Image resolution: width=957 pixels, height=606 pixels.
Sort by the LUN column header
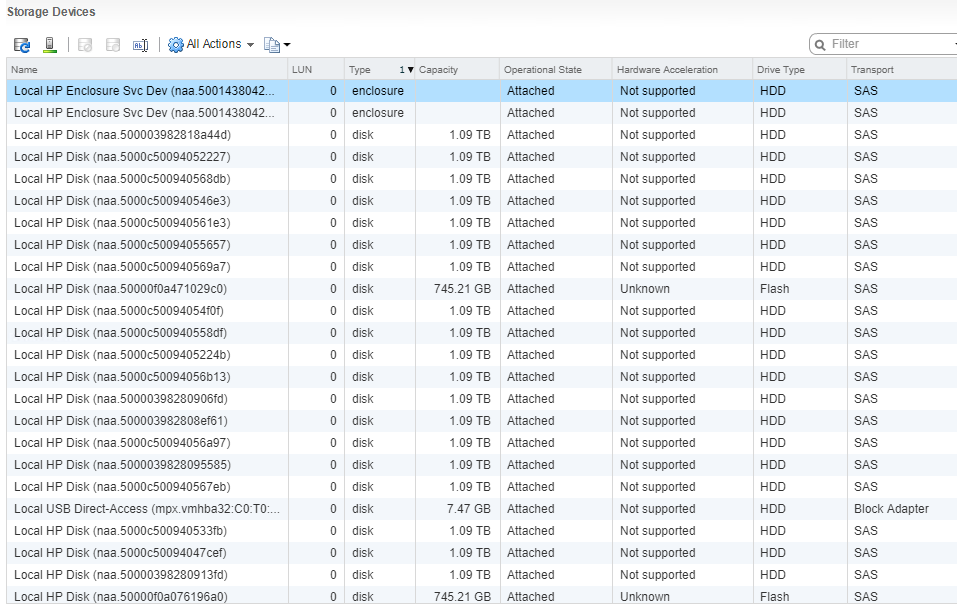[316, 70]
